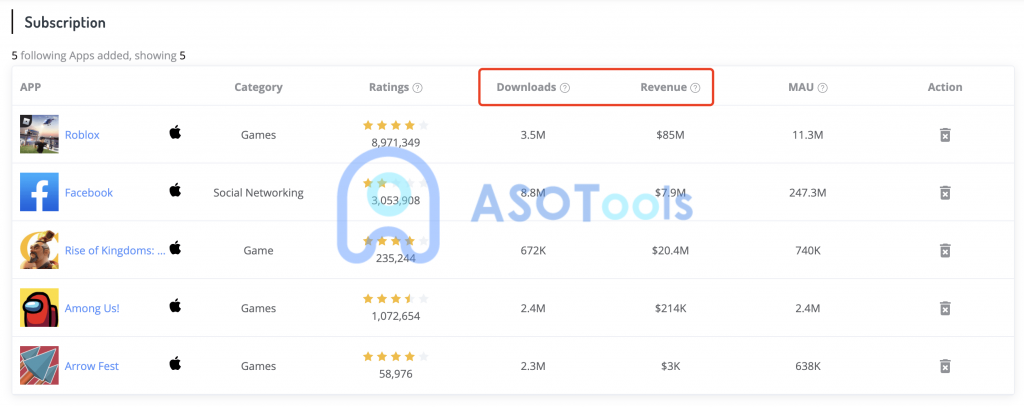Show Revenue help tooltip icon
The width and height of the screenshot is (1024, 407).
[x=695, y=88]
